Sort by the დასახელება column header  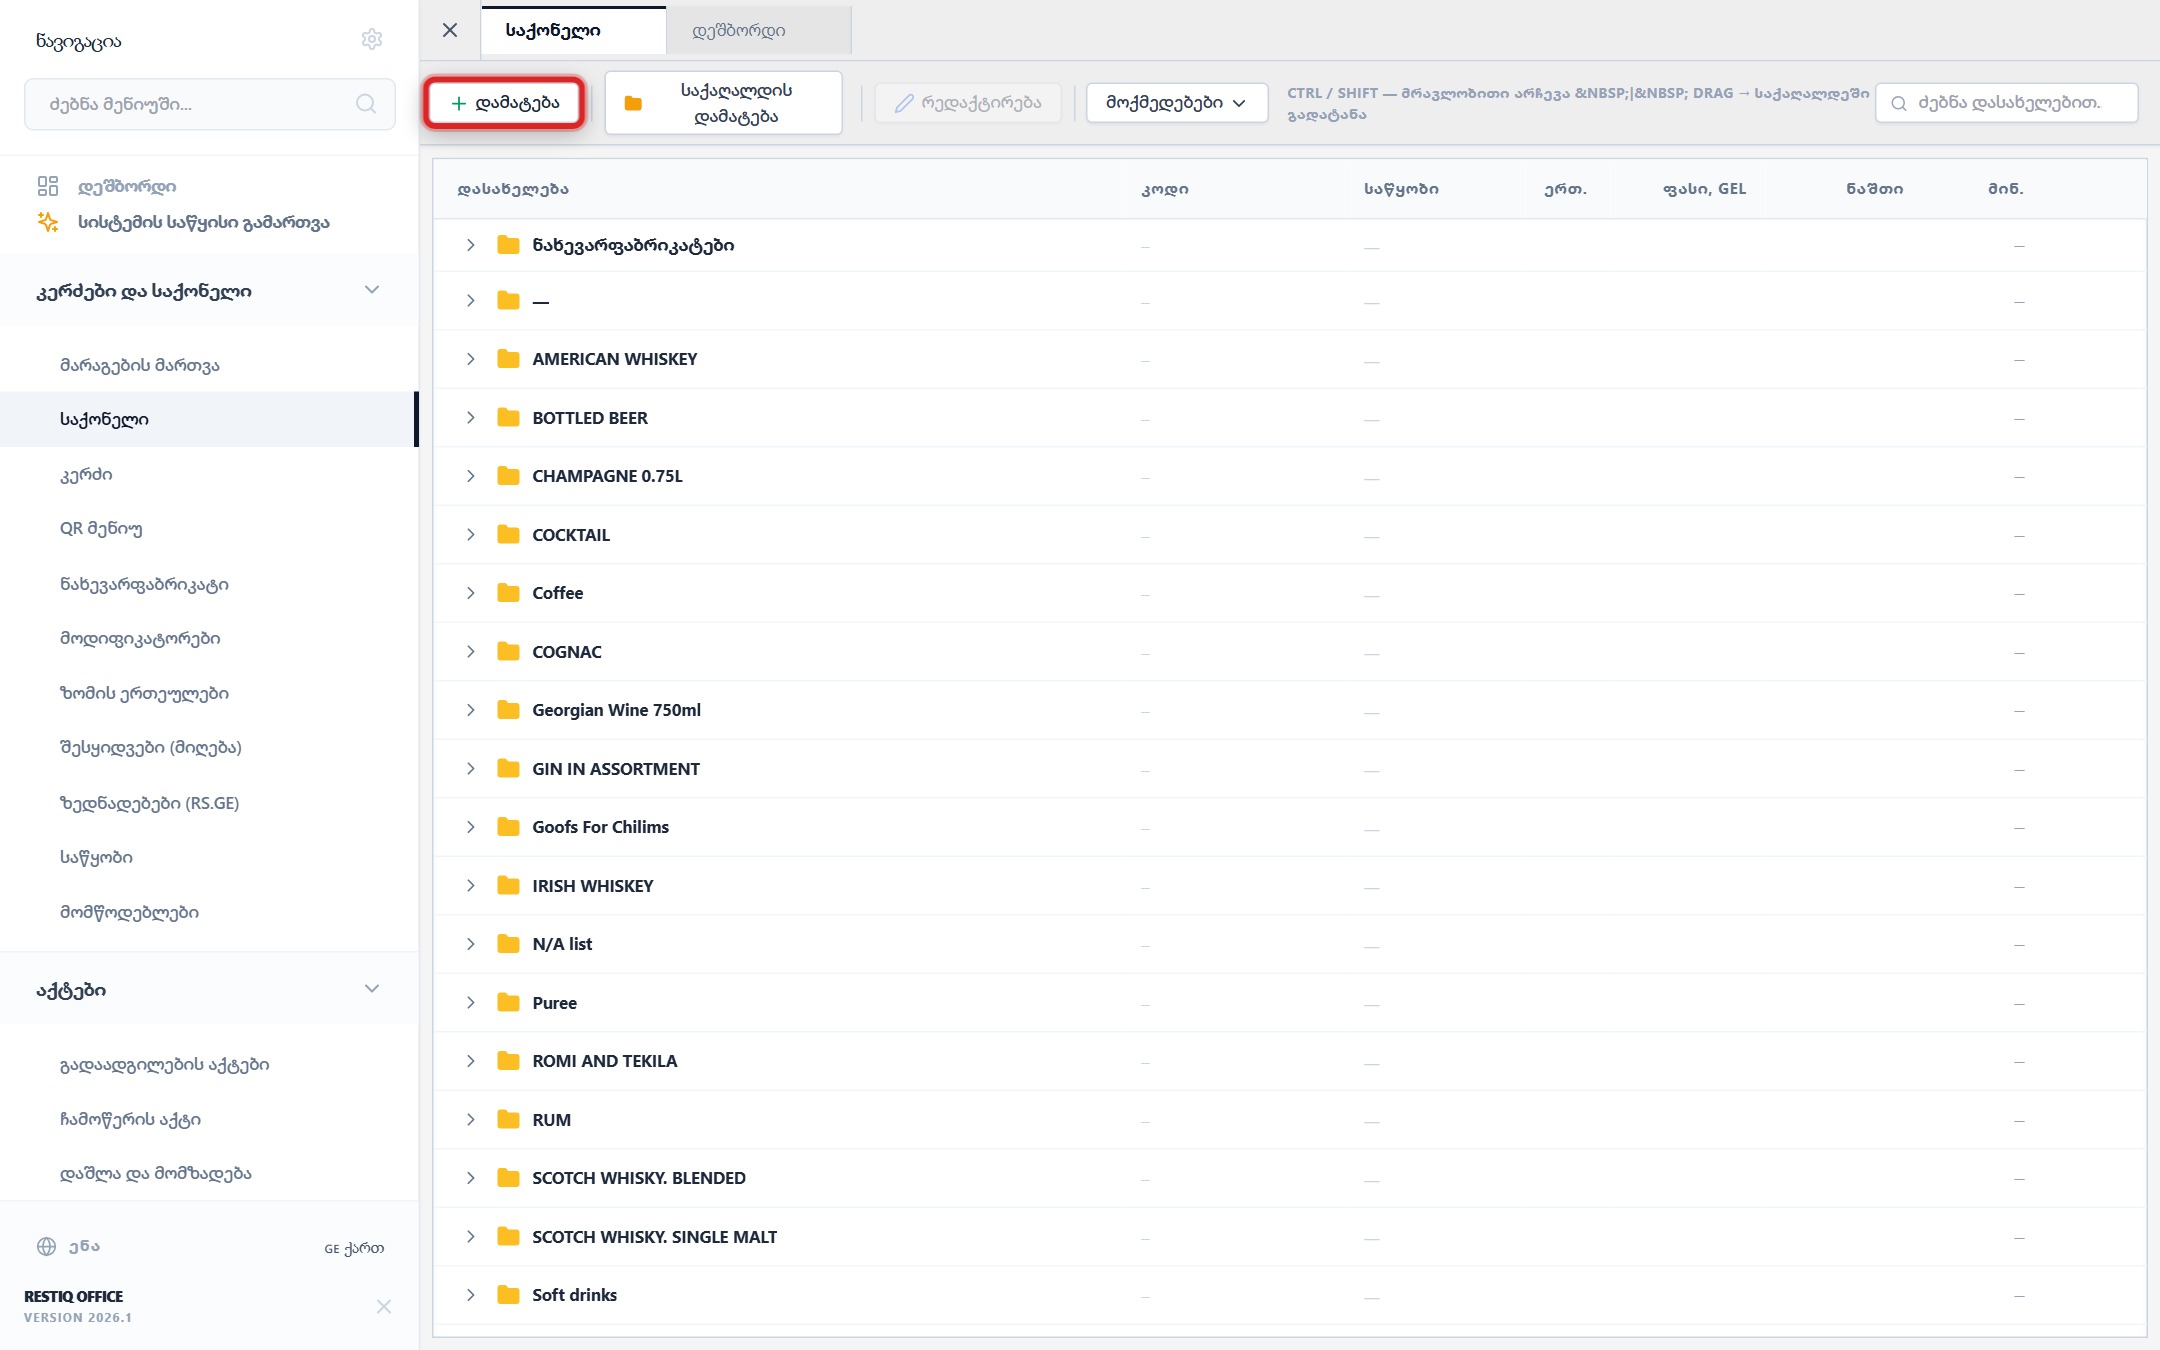(x=513, y=189)
